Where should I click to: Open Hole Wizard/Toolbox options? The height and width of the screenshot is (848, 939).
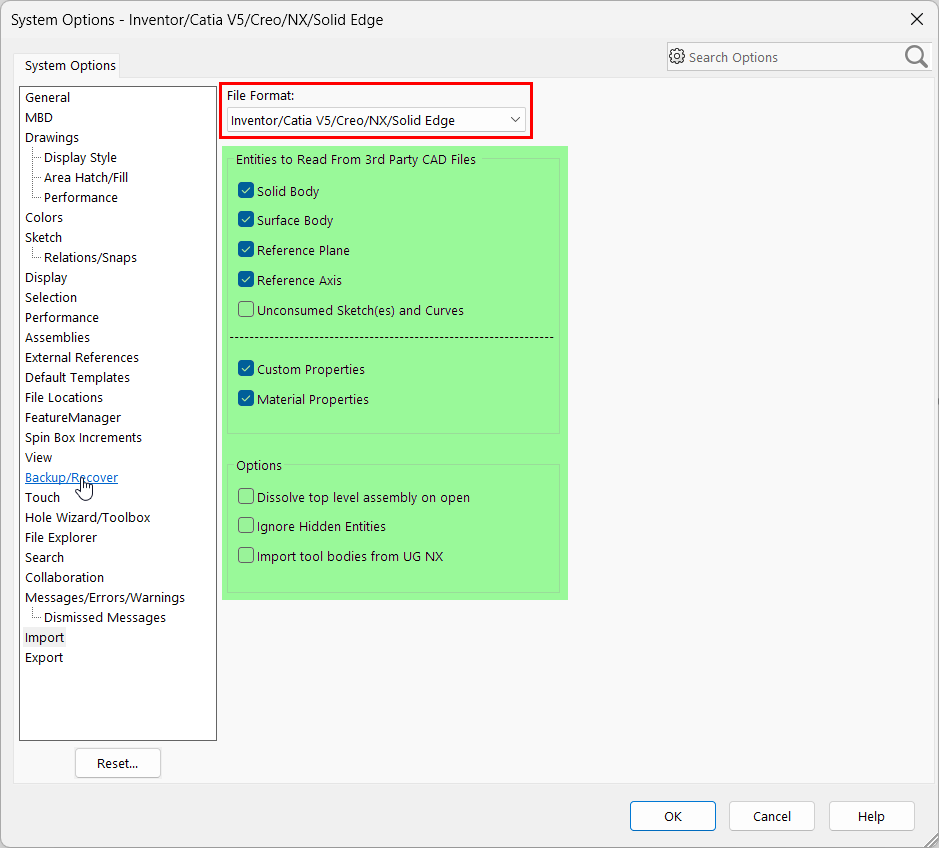point(87,517)
